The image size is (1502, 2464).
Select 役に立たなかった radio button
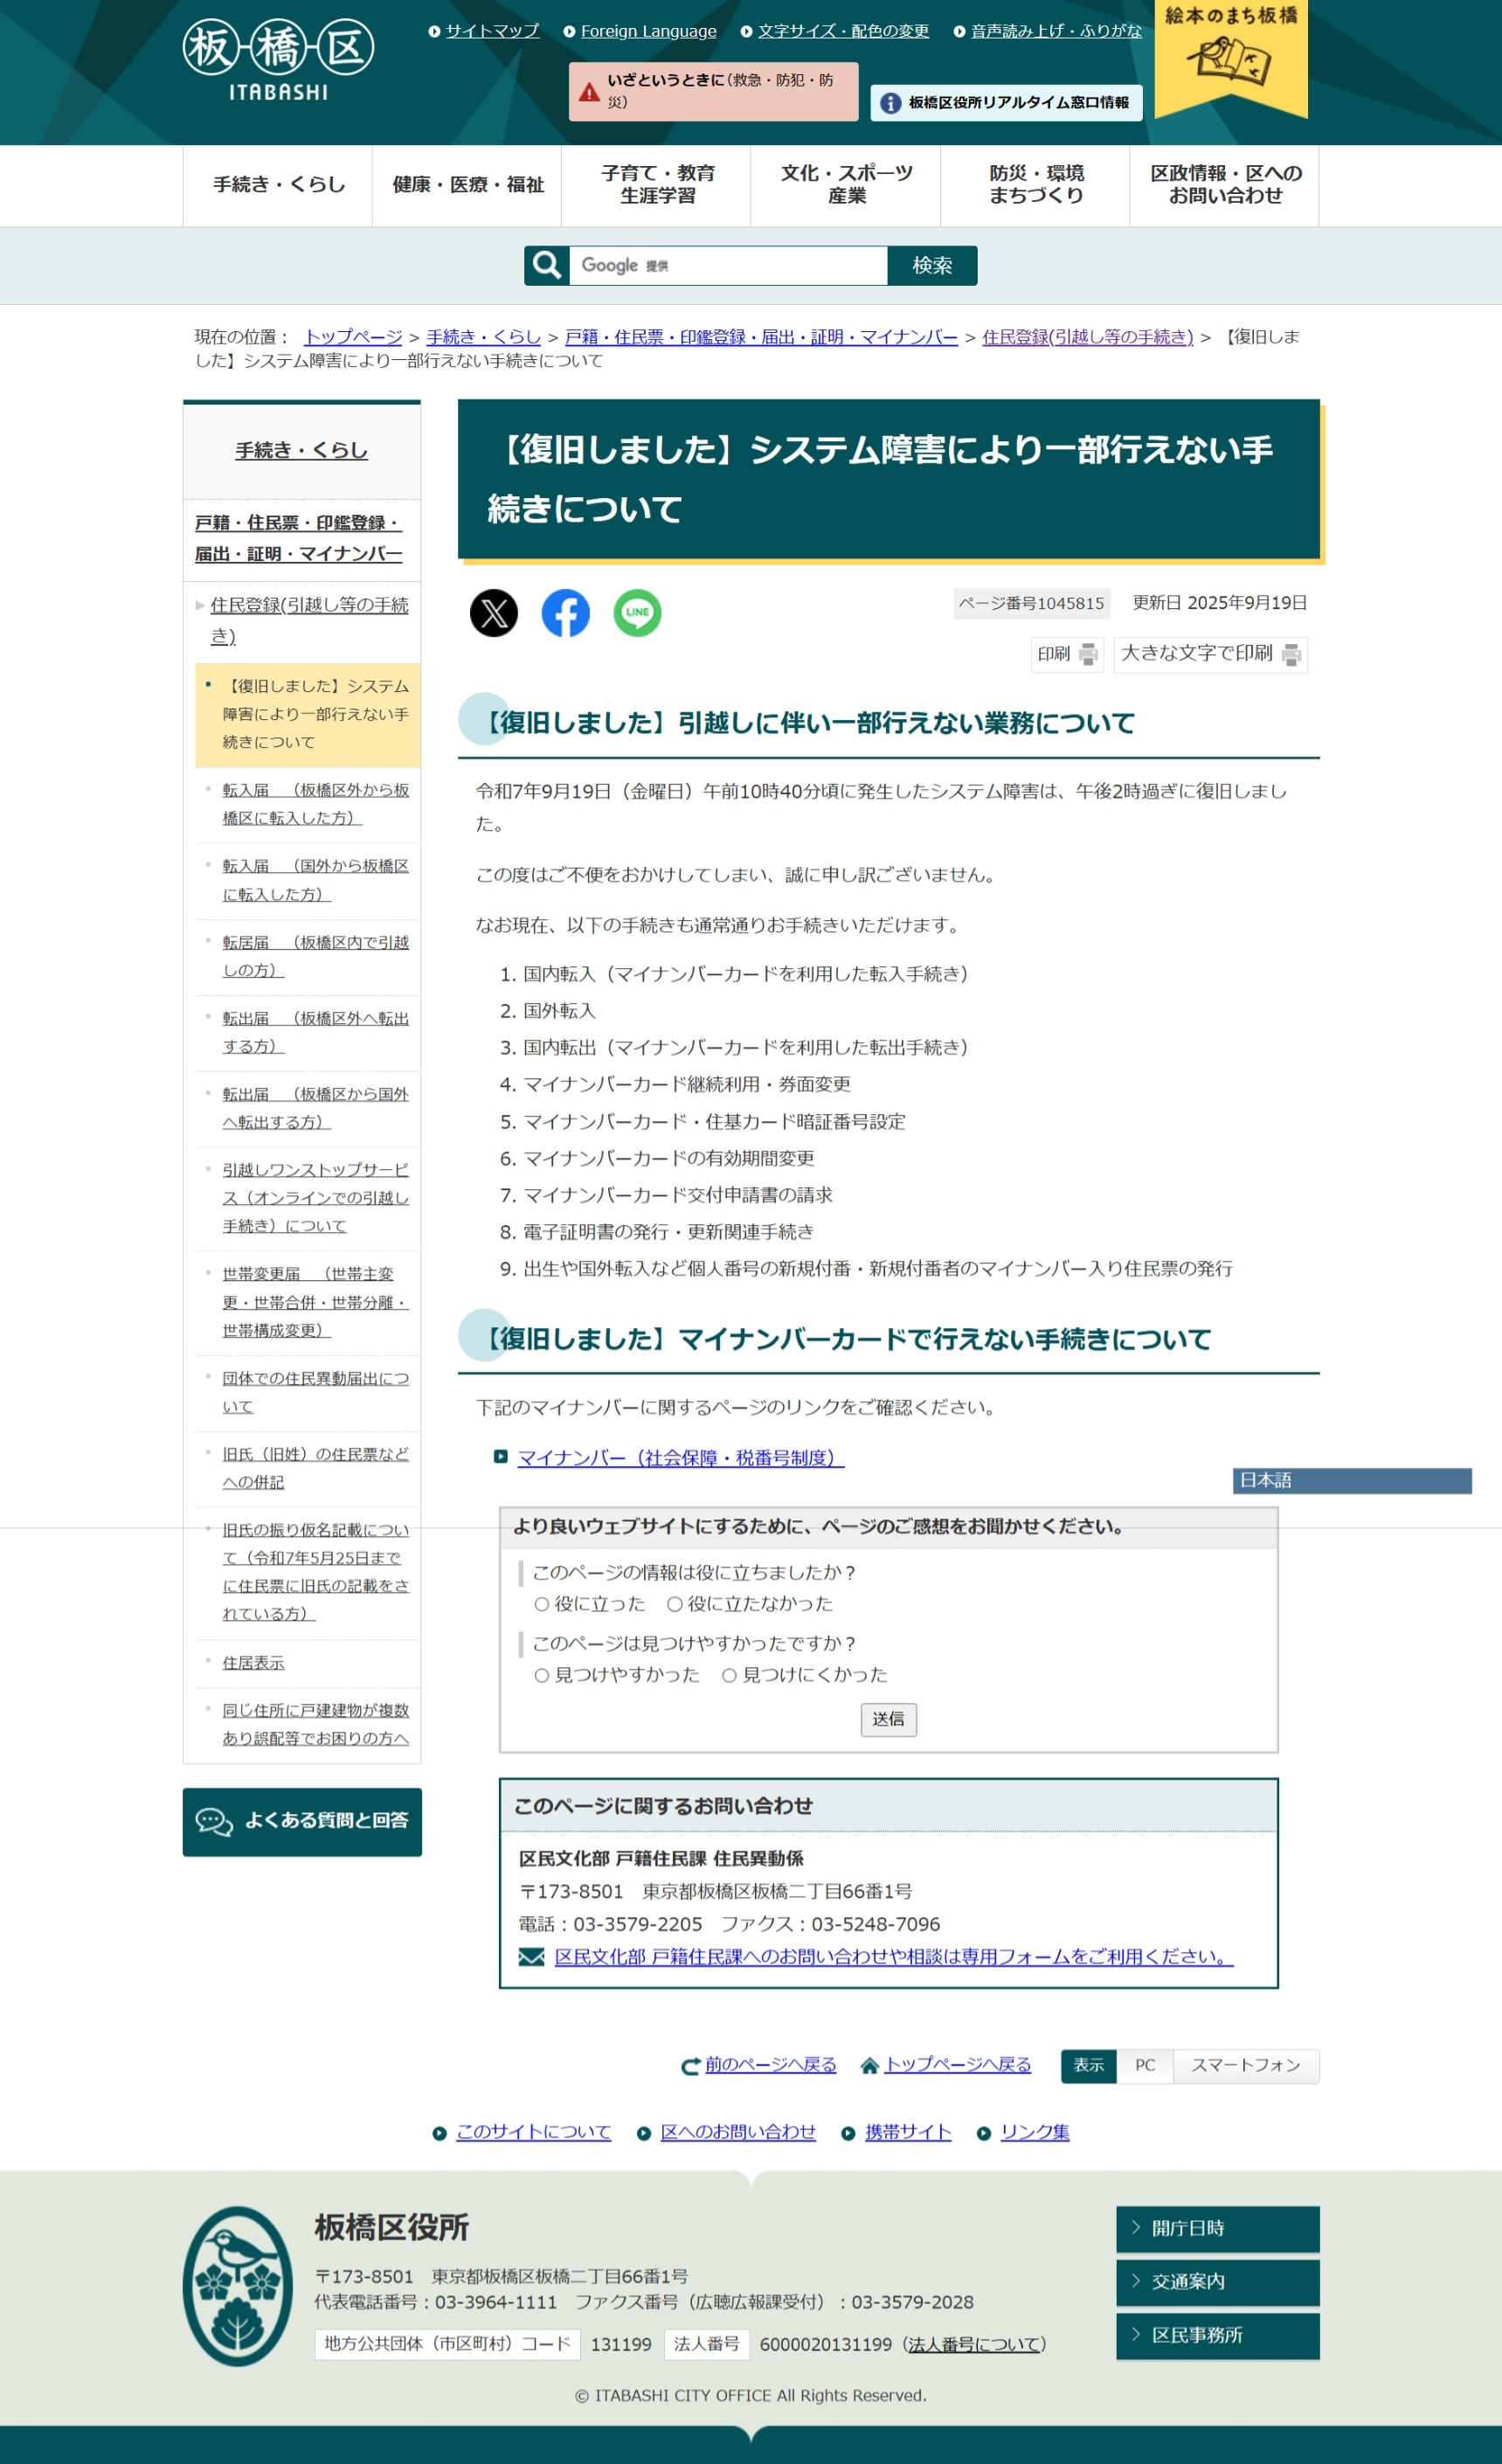[675, 1604]
